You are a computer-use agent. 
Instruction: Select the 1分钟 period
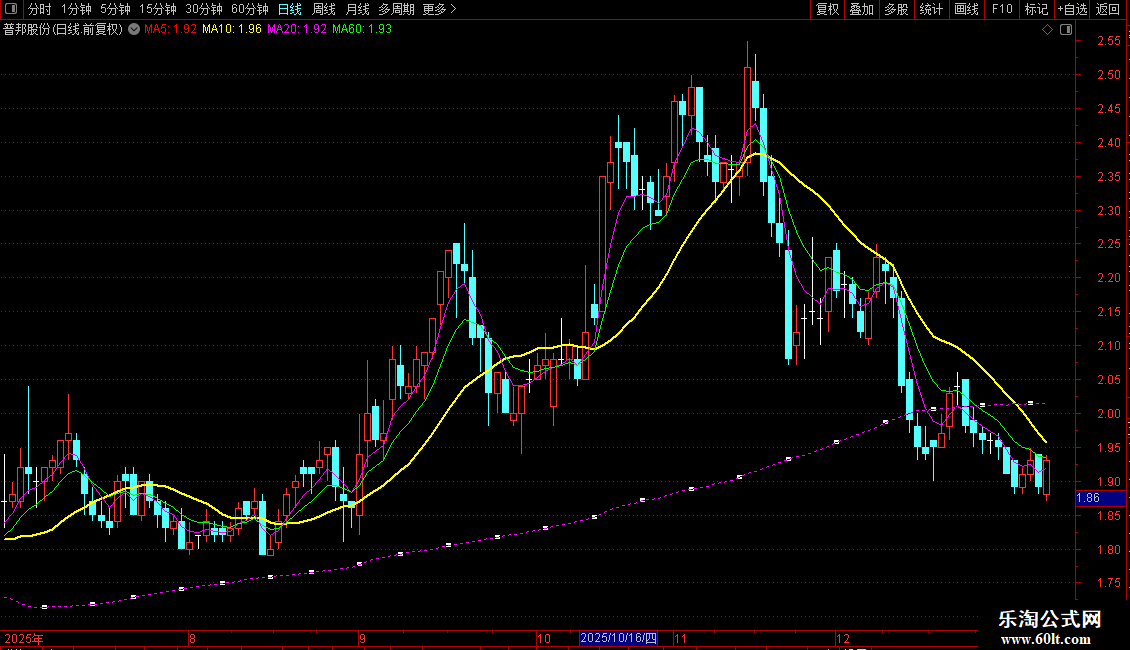(x=76, y=9)
